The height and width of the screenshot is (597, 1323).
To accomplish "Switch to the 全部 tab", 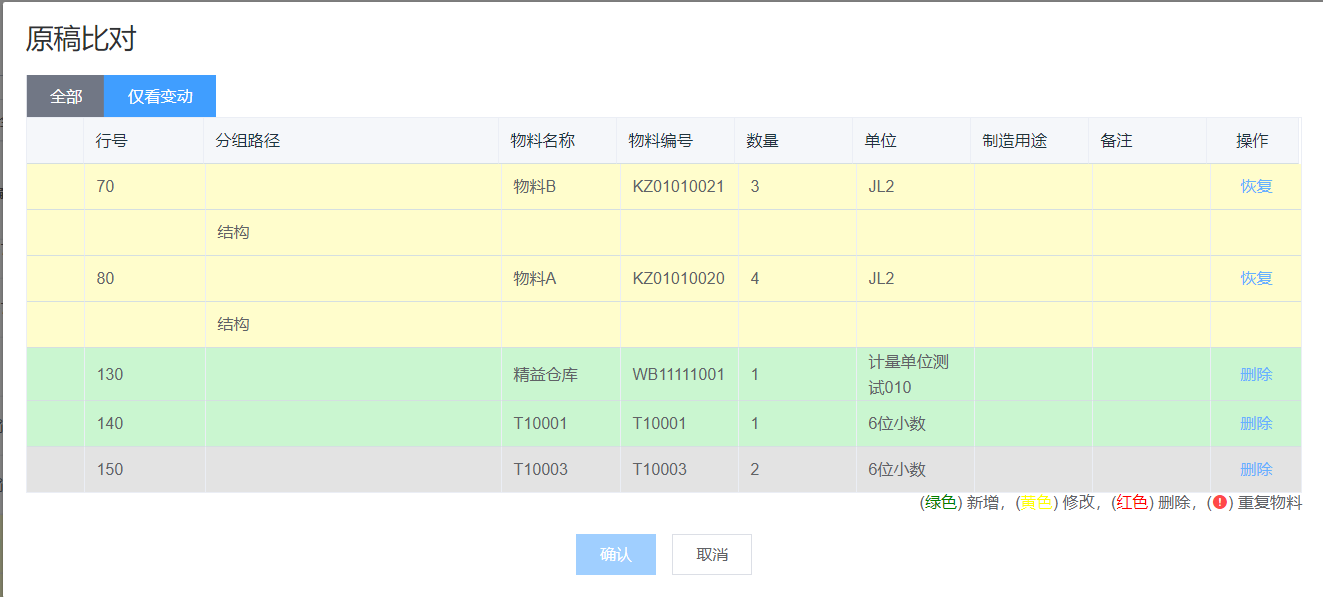I will [x=66, y=97].
